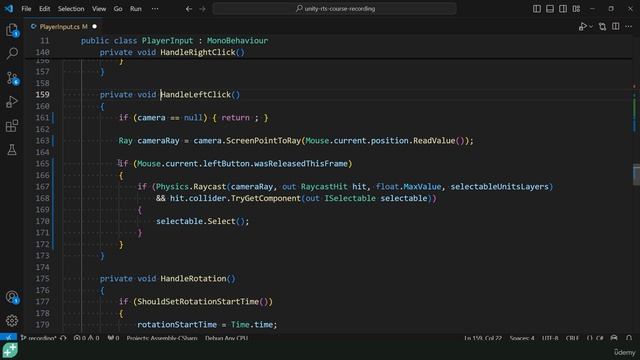Open remote window indicator in status bar
This screenshot has height=360, width=640.
(8, 338)
